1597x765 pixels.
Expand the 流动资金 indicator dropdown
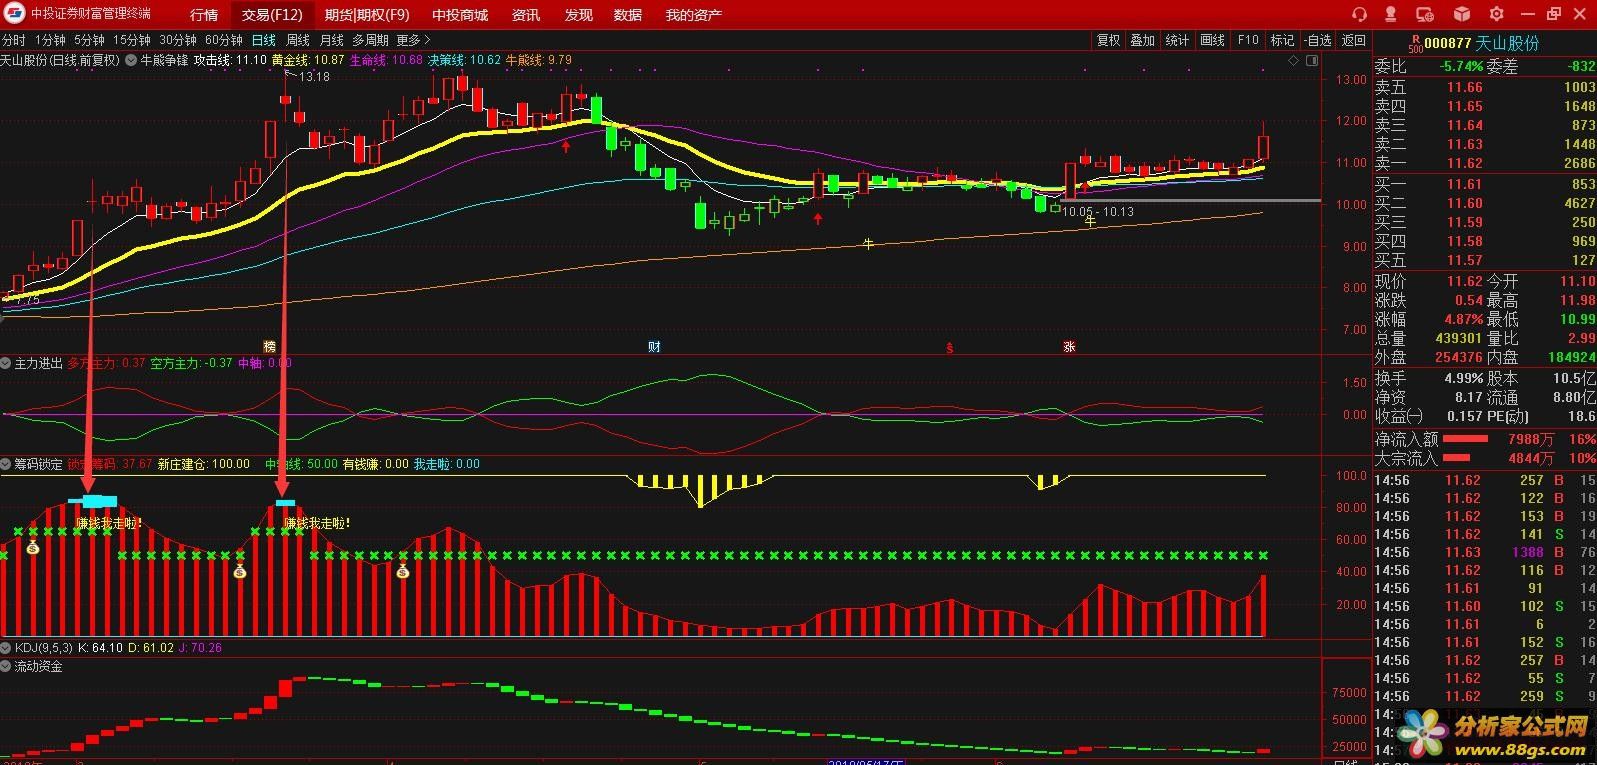[6, 666]
